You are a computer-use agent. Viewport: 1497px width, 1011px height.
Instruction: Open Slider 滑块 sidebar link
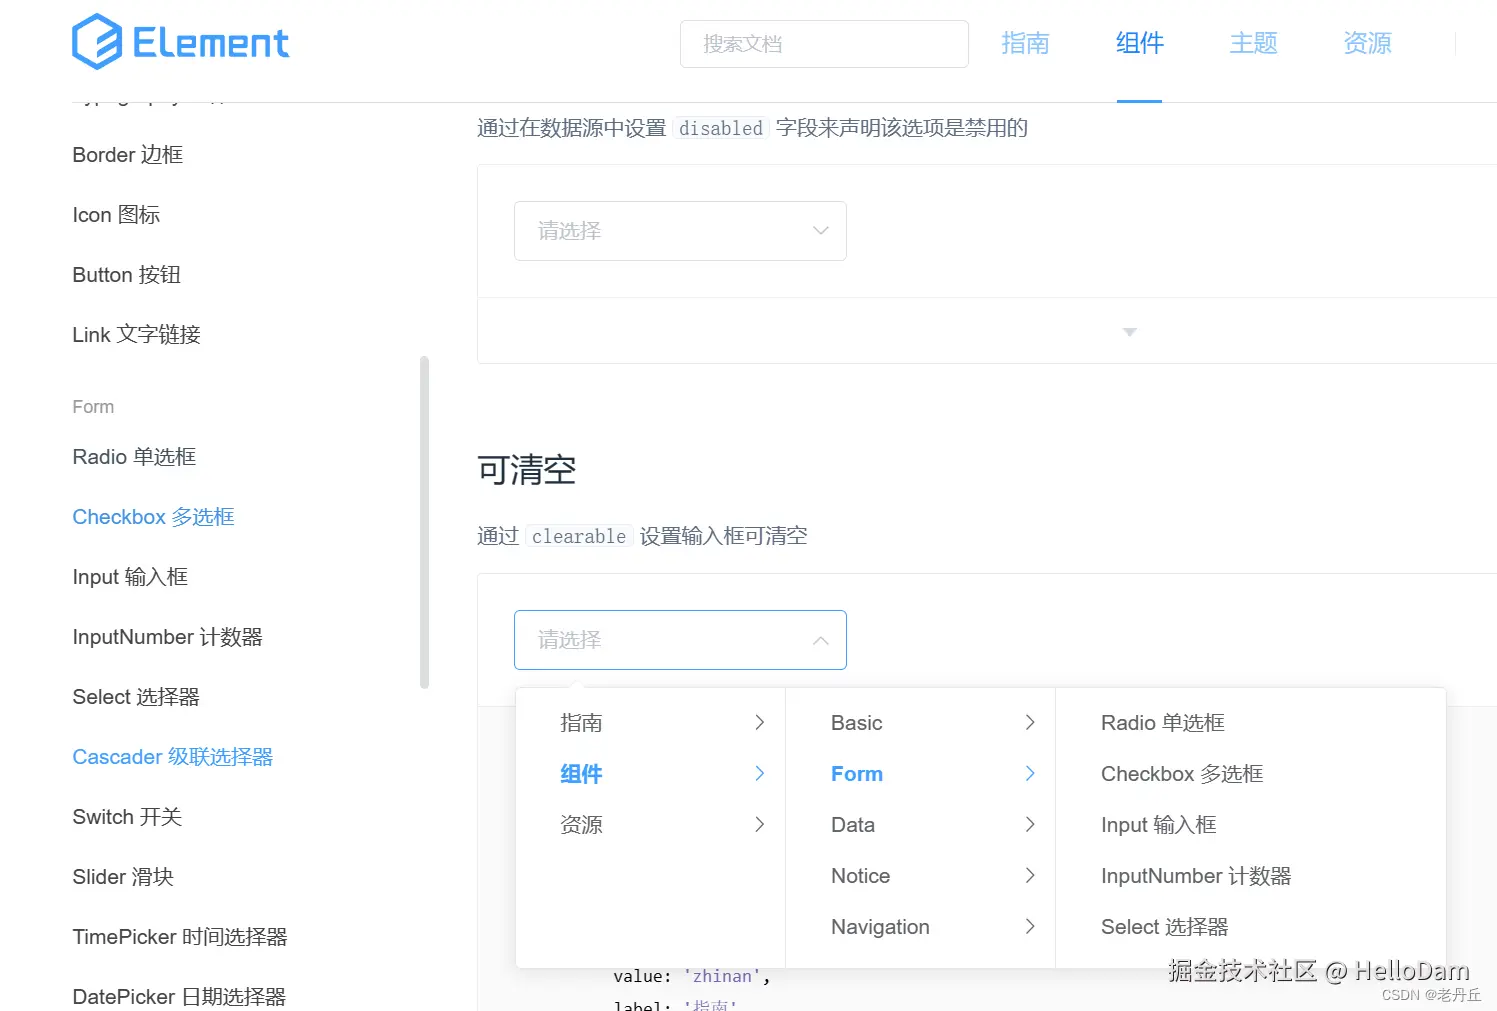point(123,877)
